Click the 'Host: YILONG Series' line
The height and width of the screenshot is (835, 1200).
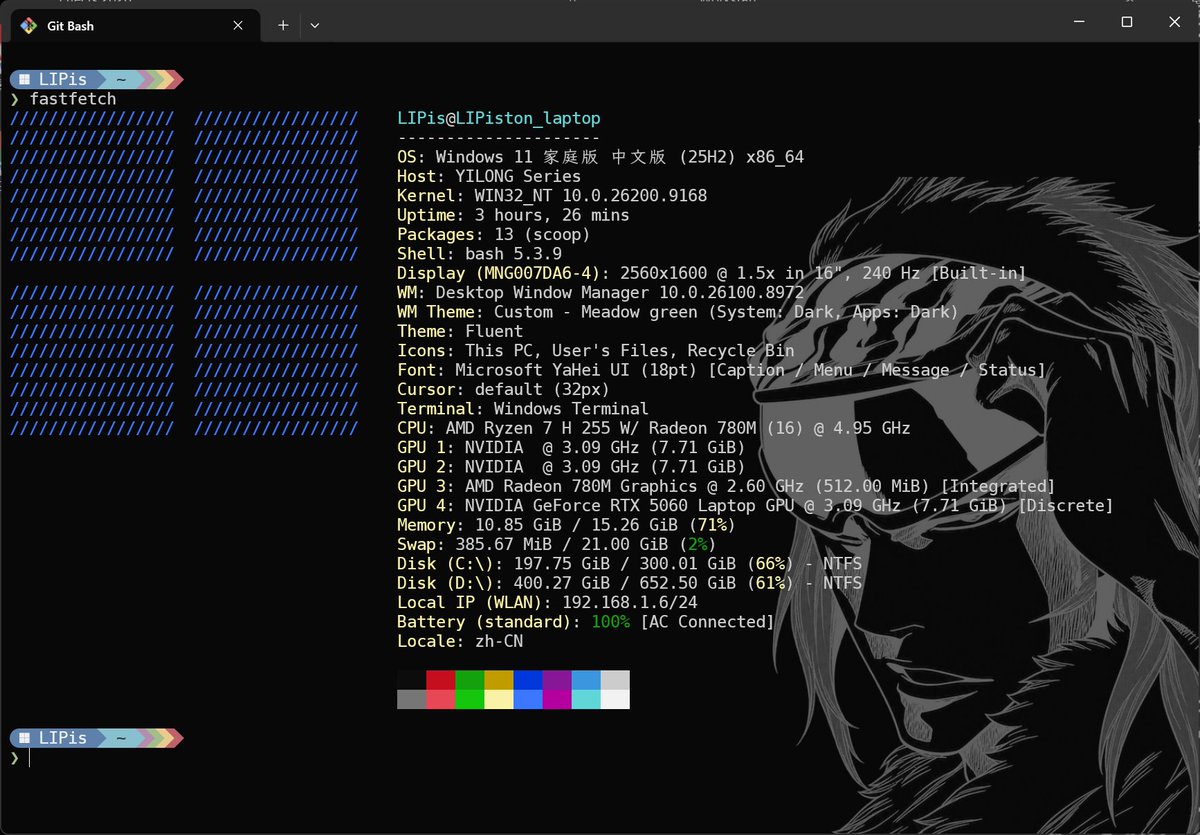tap(489, 176)
